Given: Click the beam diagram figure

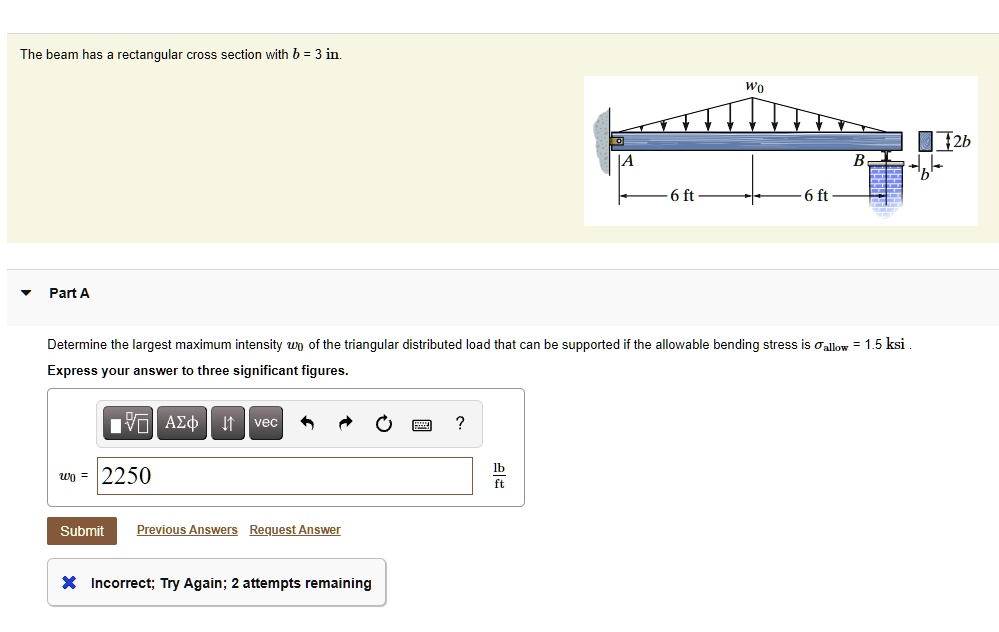Looking at the screenshot, I should point(781,148).
